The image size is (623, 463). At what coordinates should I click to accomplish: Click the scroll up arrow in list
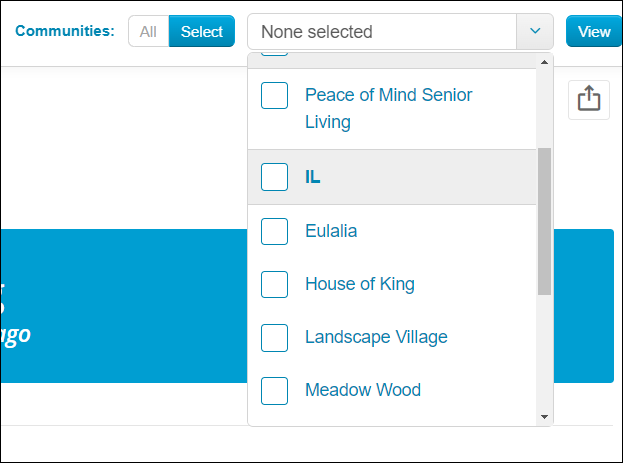[x=544, y=62]
